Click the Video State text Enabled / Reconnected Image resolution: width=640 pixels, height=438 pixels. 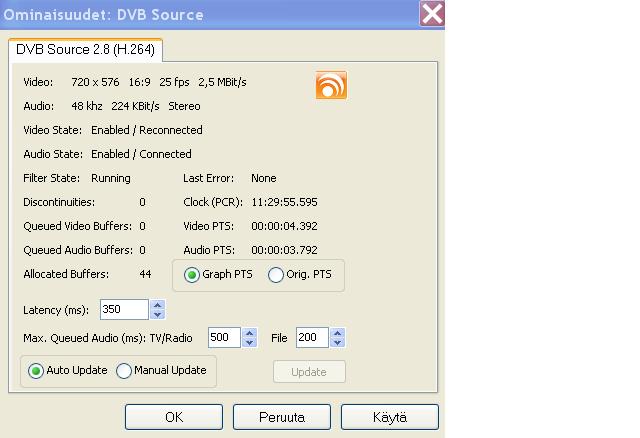(147, 130)
